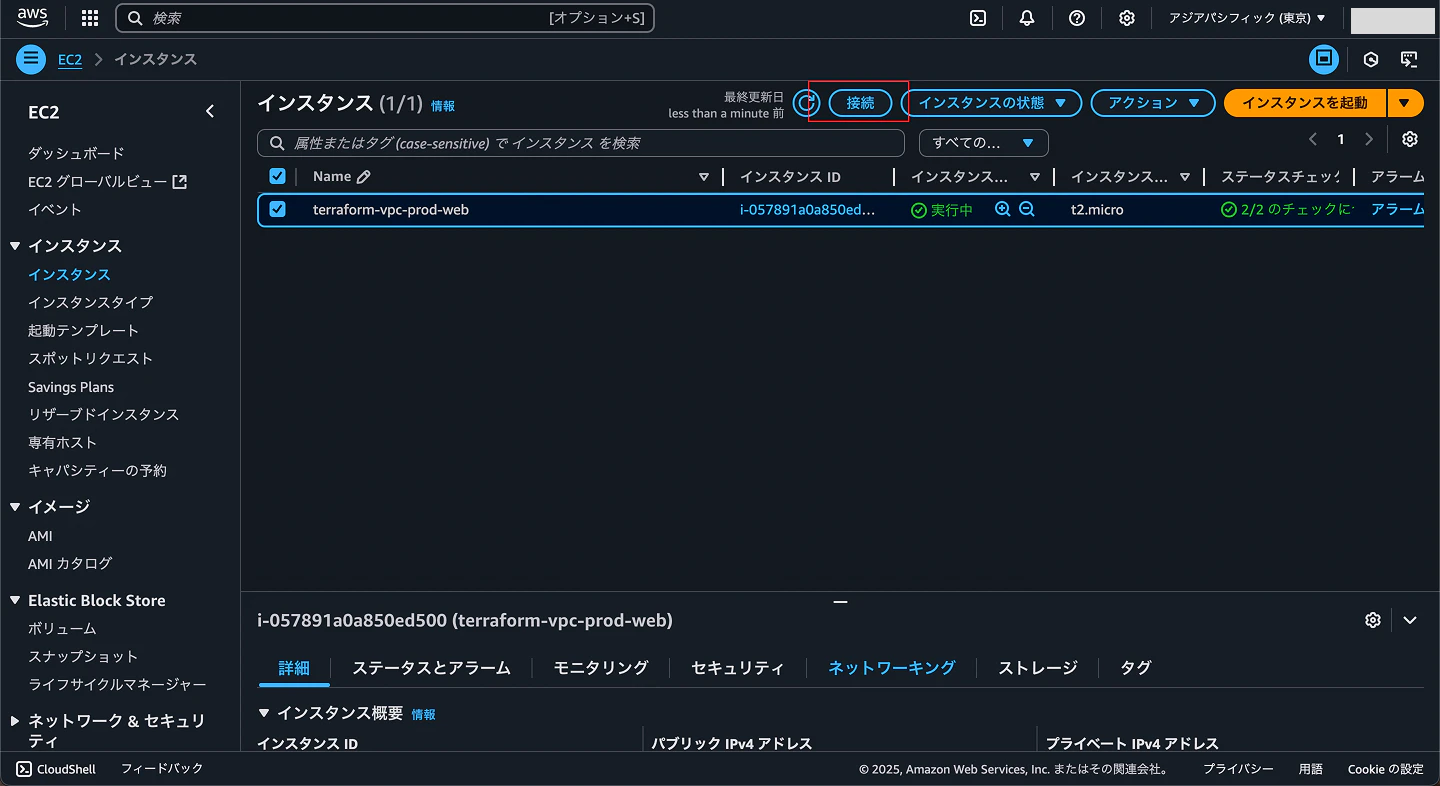
Task: Launch CloudShell from the top toolbar icon
Action: pyautogui.click(x=978, y=17)
